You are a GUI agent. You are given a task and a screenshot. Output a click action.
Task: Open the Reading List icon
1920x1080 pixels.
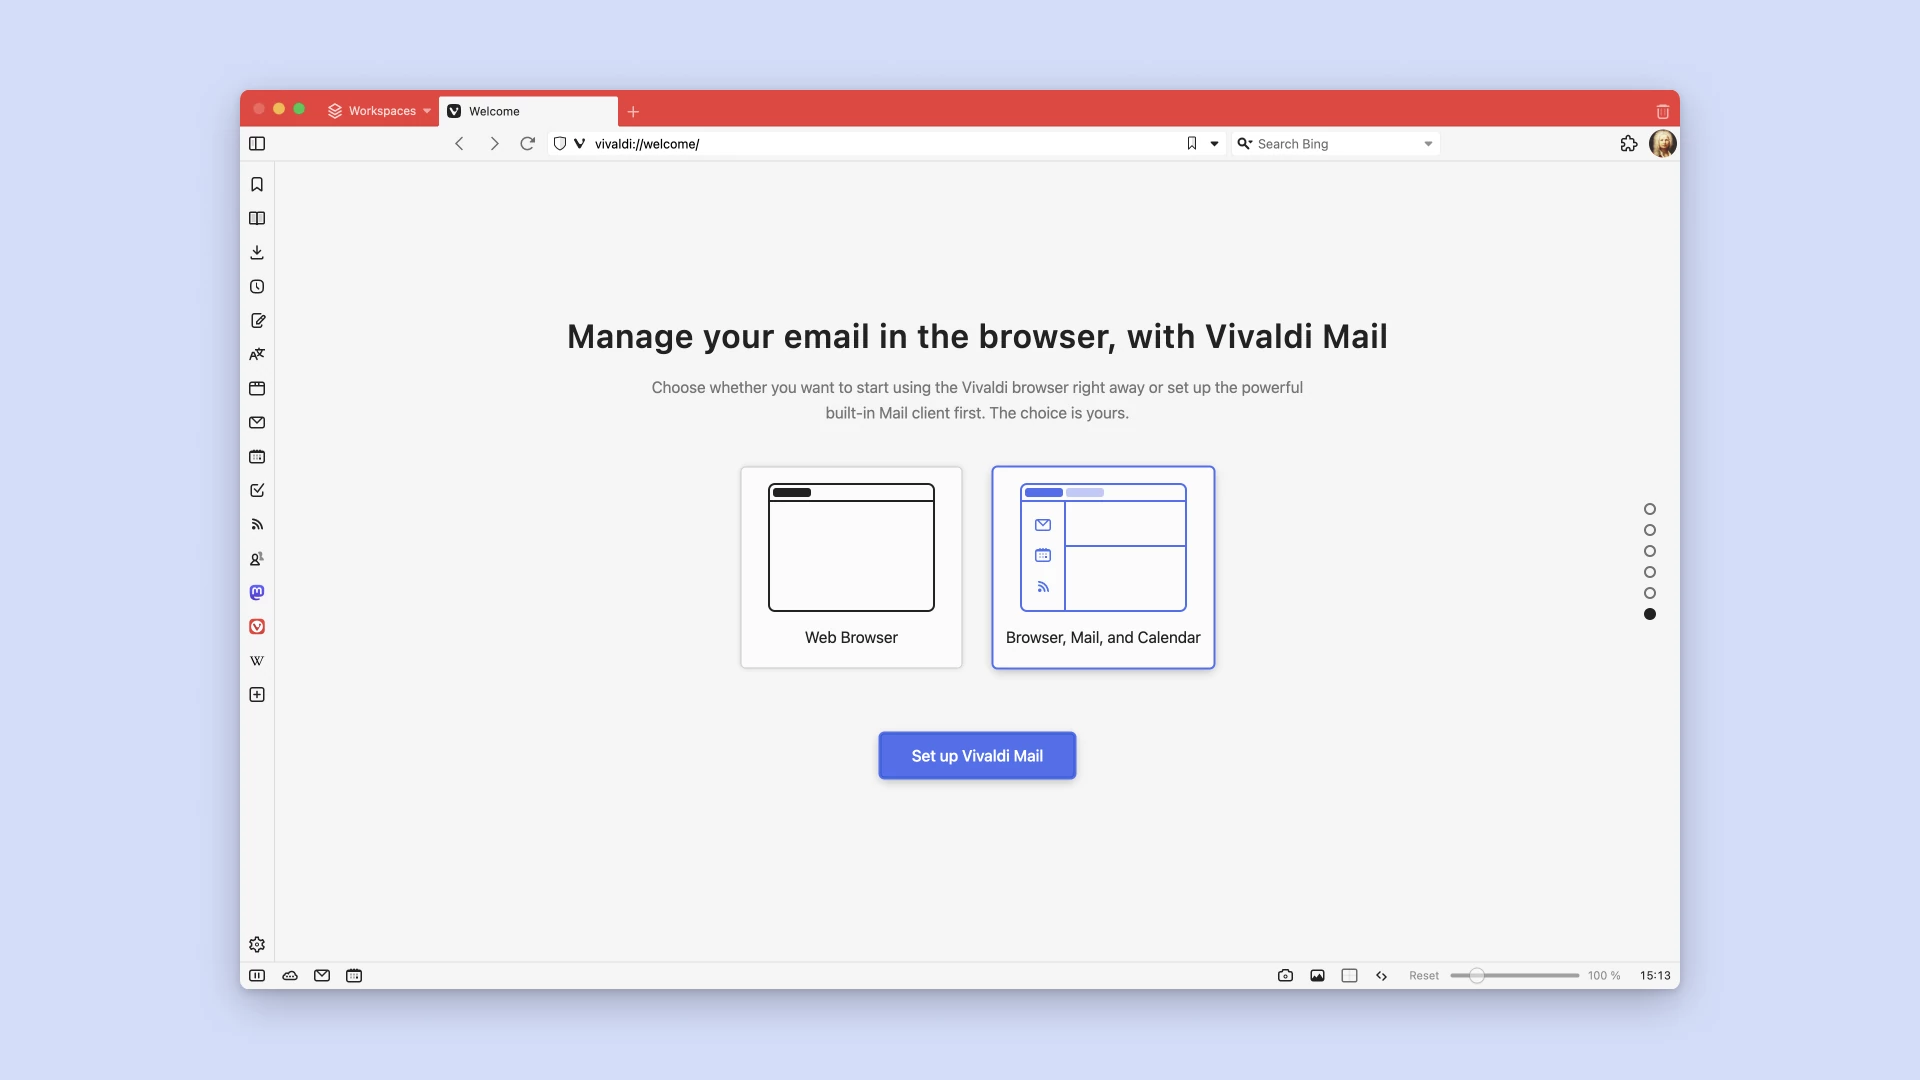click(x=256, y=218)
